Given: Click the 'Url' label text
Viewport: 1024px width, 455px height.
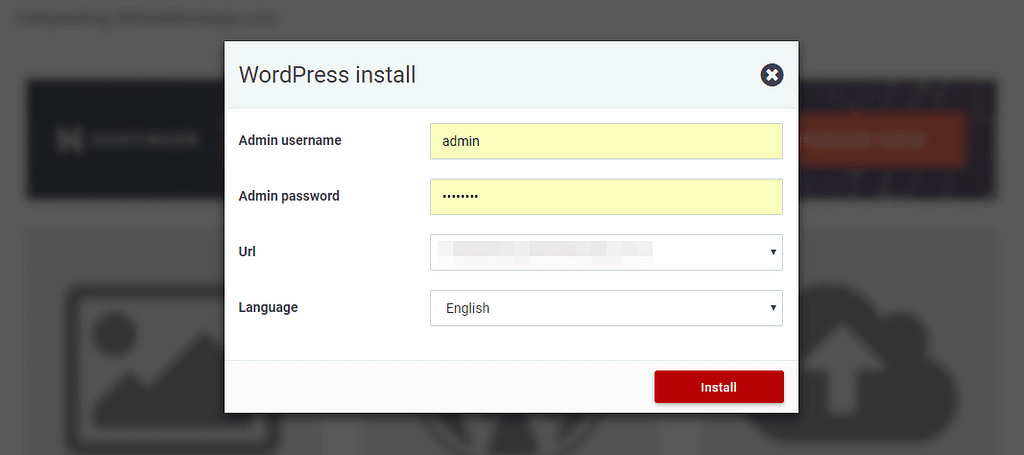Looking at the screenshot, I should pos(247,251).
